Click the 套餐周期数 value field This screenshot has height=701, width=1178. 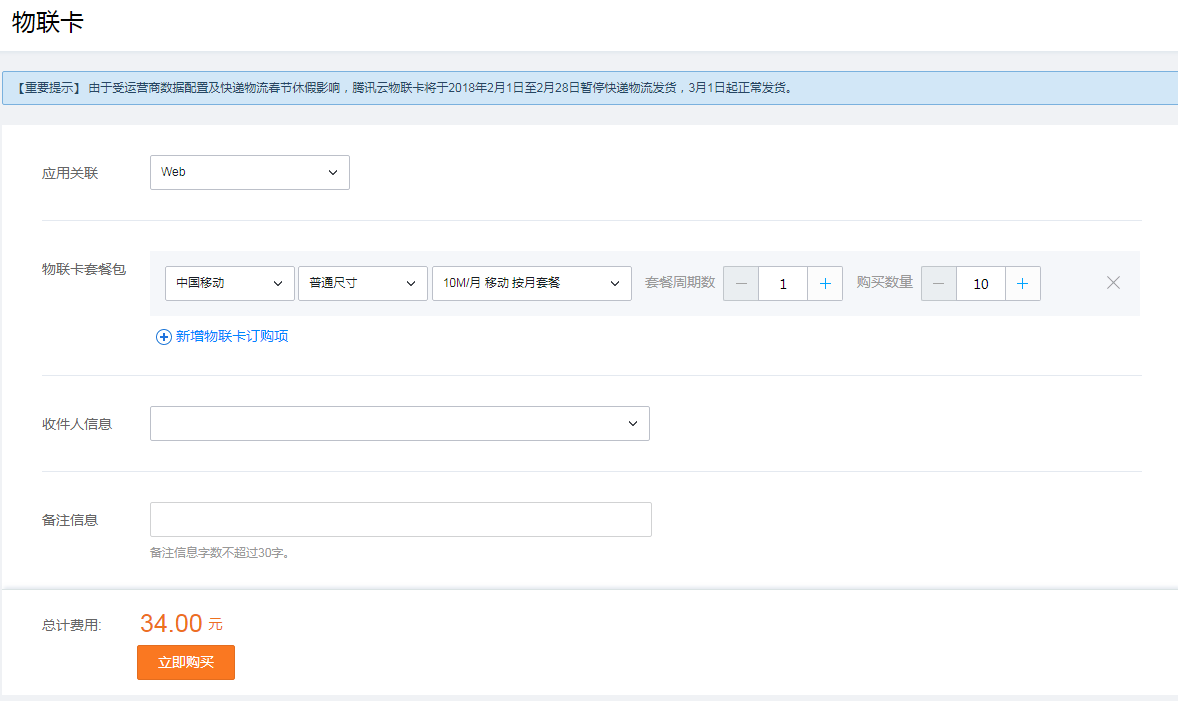coord(783,283)
